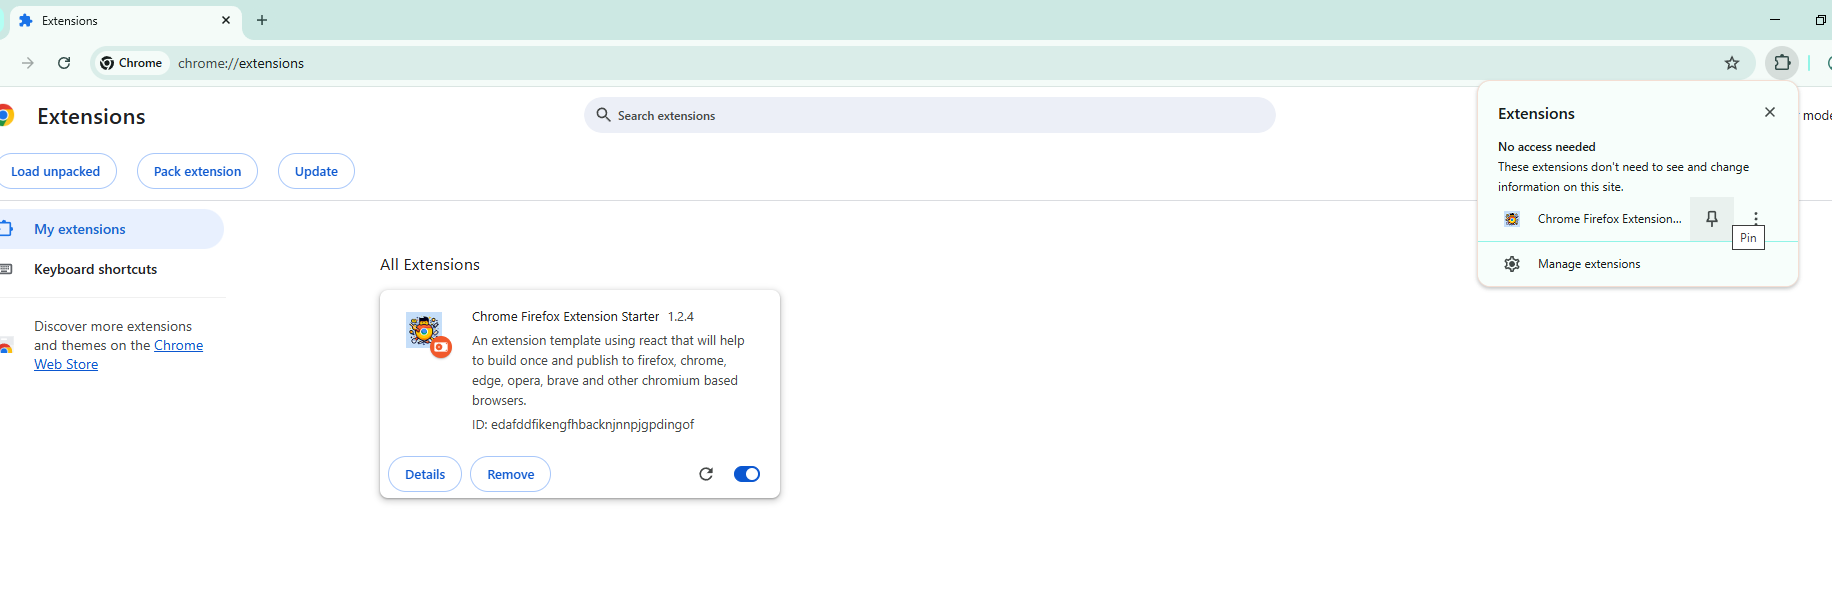Click the extension ID text
Screen dimensions: 1832x610
[583, 425]
